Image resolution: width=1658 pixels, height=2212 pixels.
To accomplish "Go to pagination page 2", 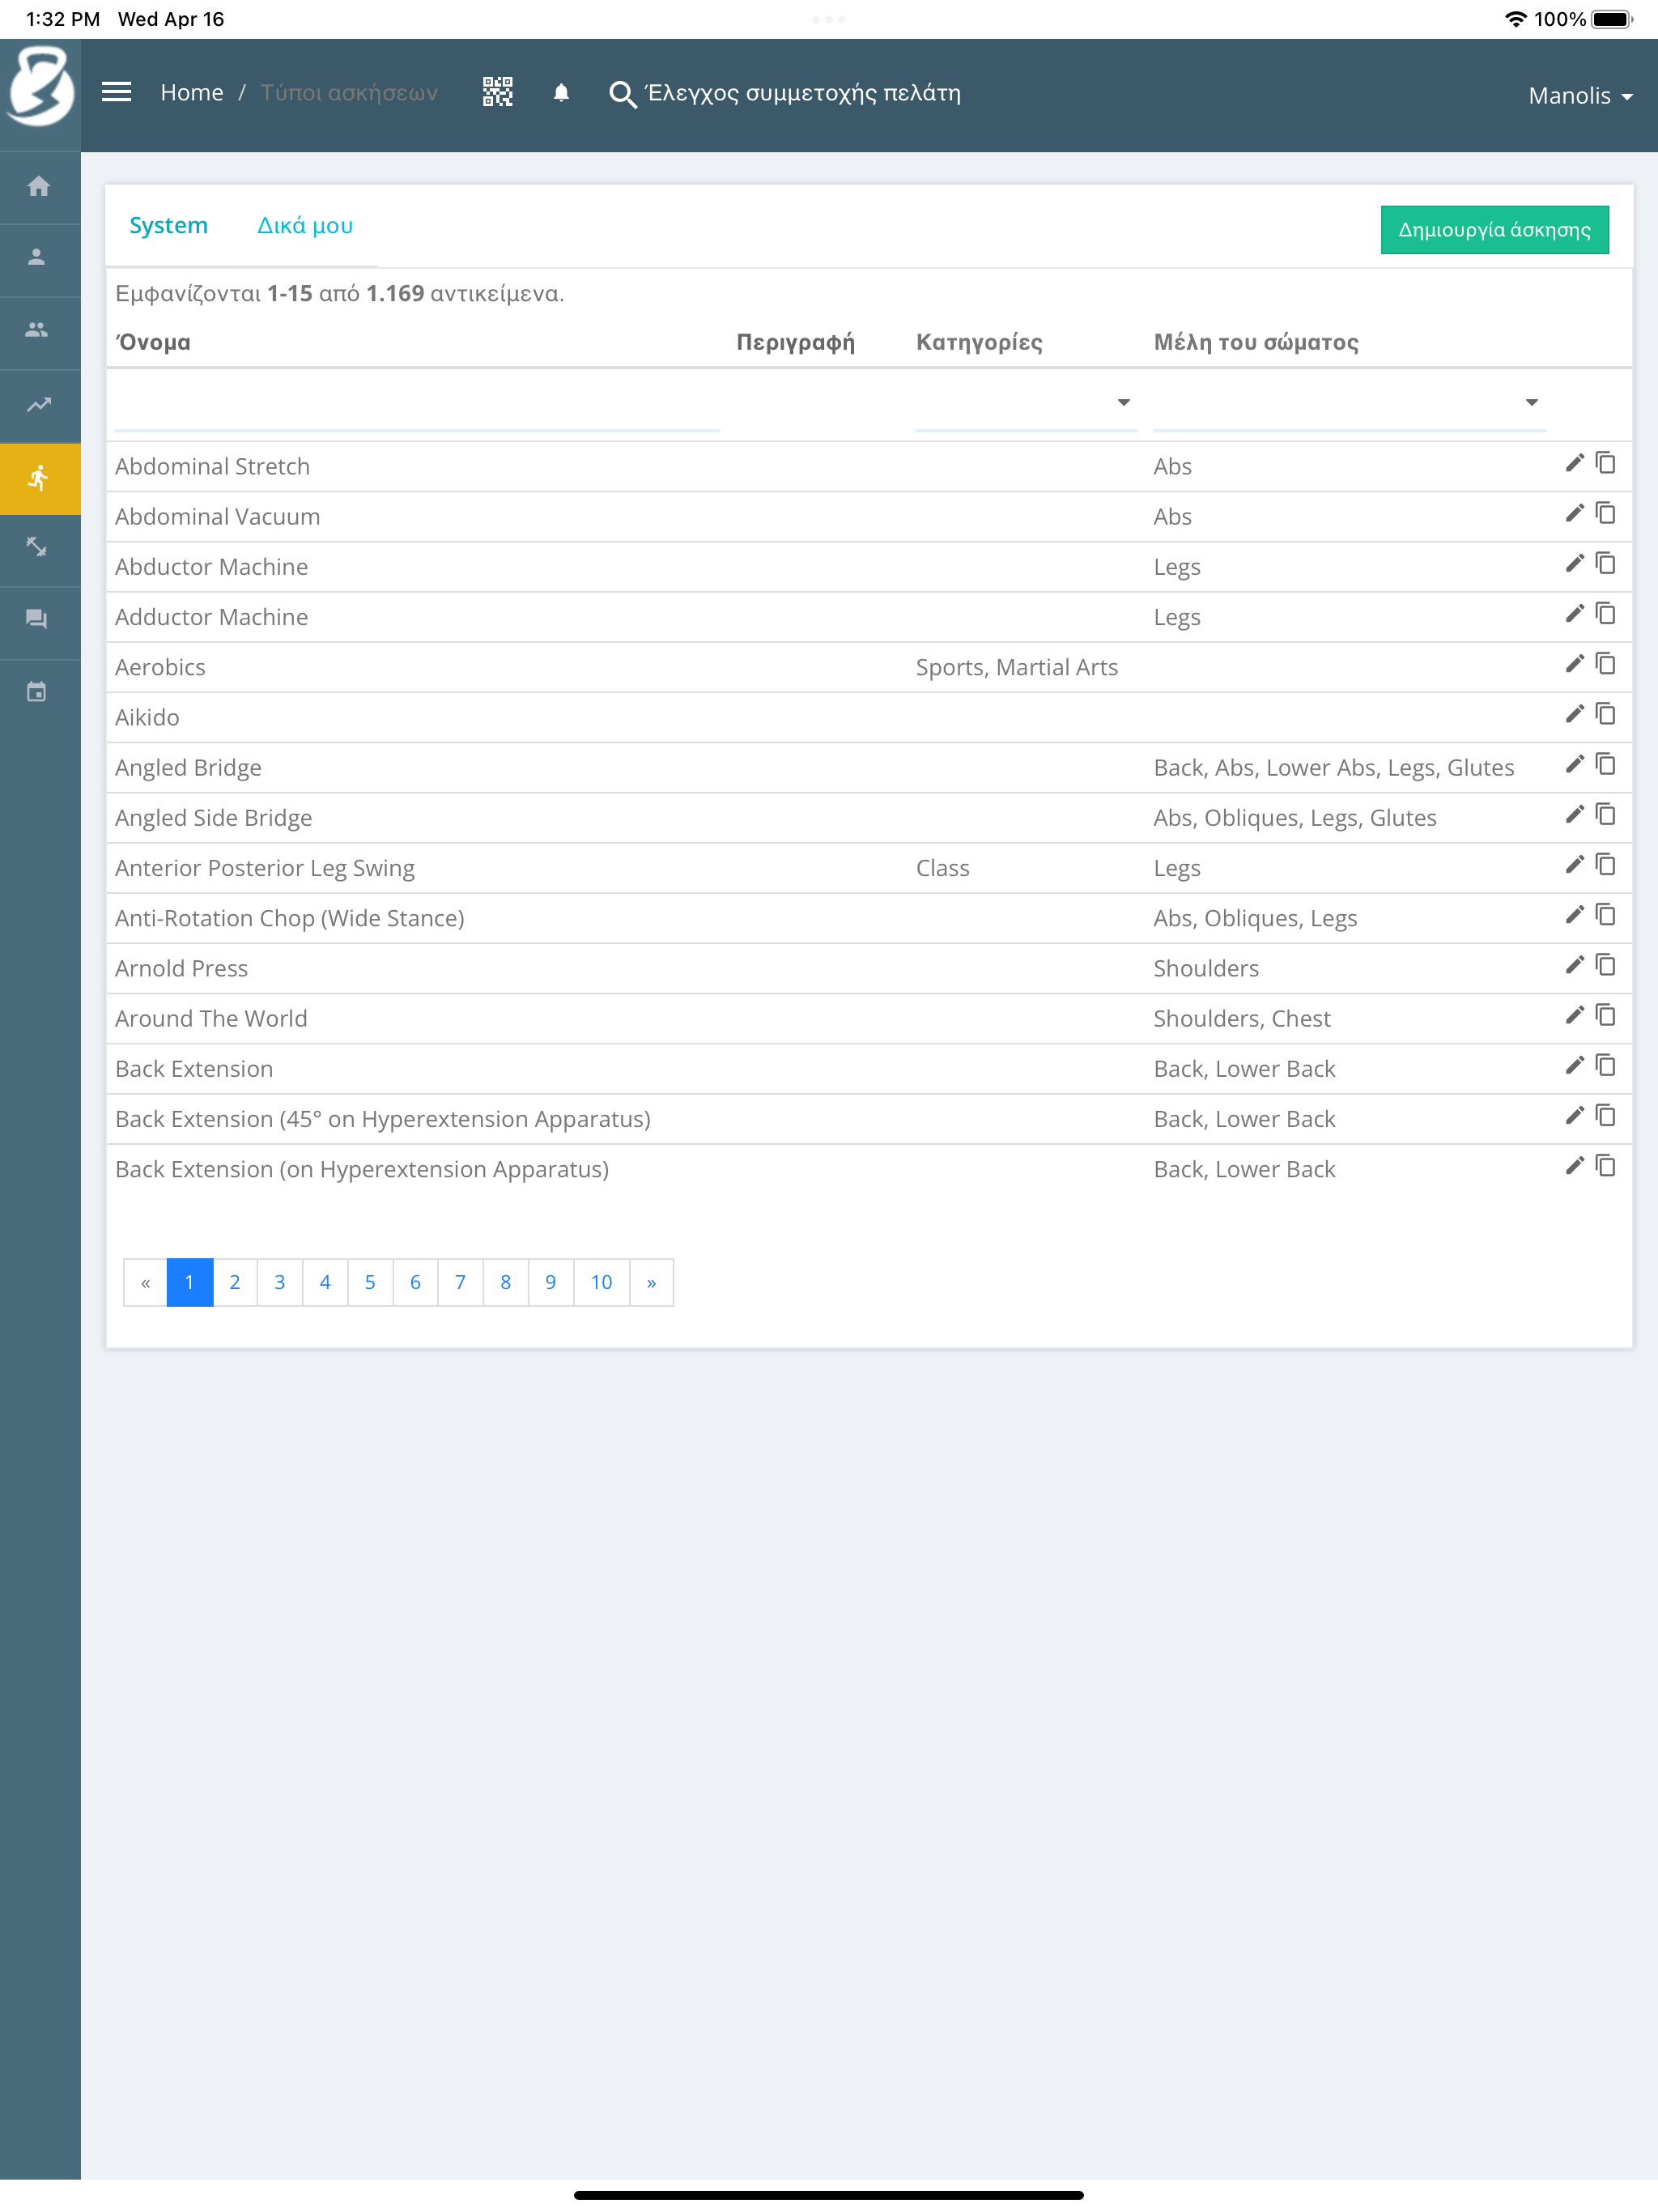I will click(x=235, y=1282).
